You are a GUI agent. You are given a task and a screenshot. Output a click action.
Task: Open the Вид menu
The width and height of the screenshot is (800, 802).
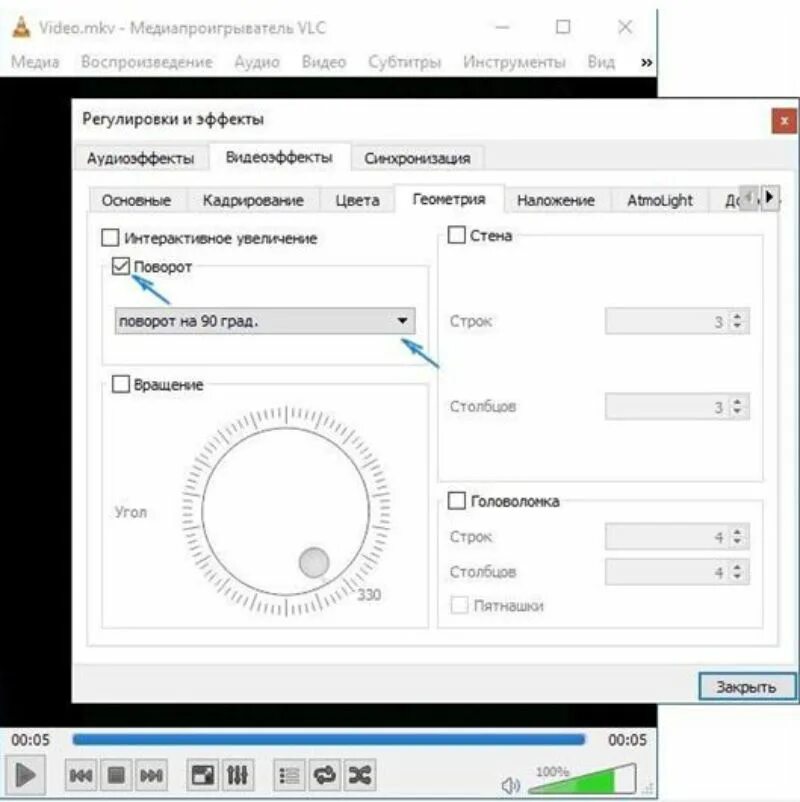(601, 62)
